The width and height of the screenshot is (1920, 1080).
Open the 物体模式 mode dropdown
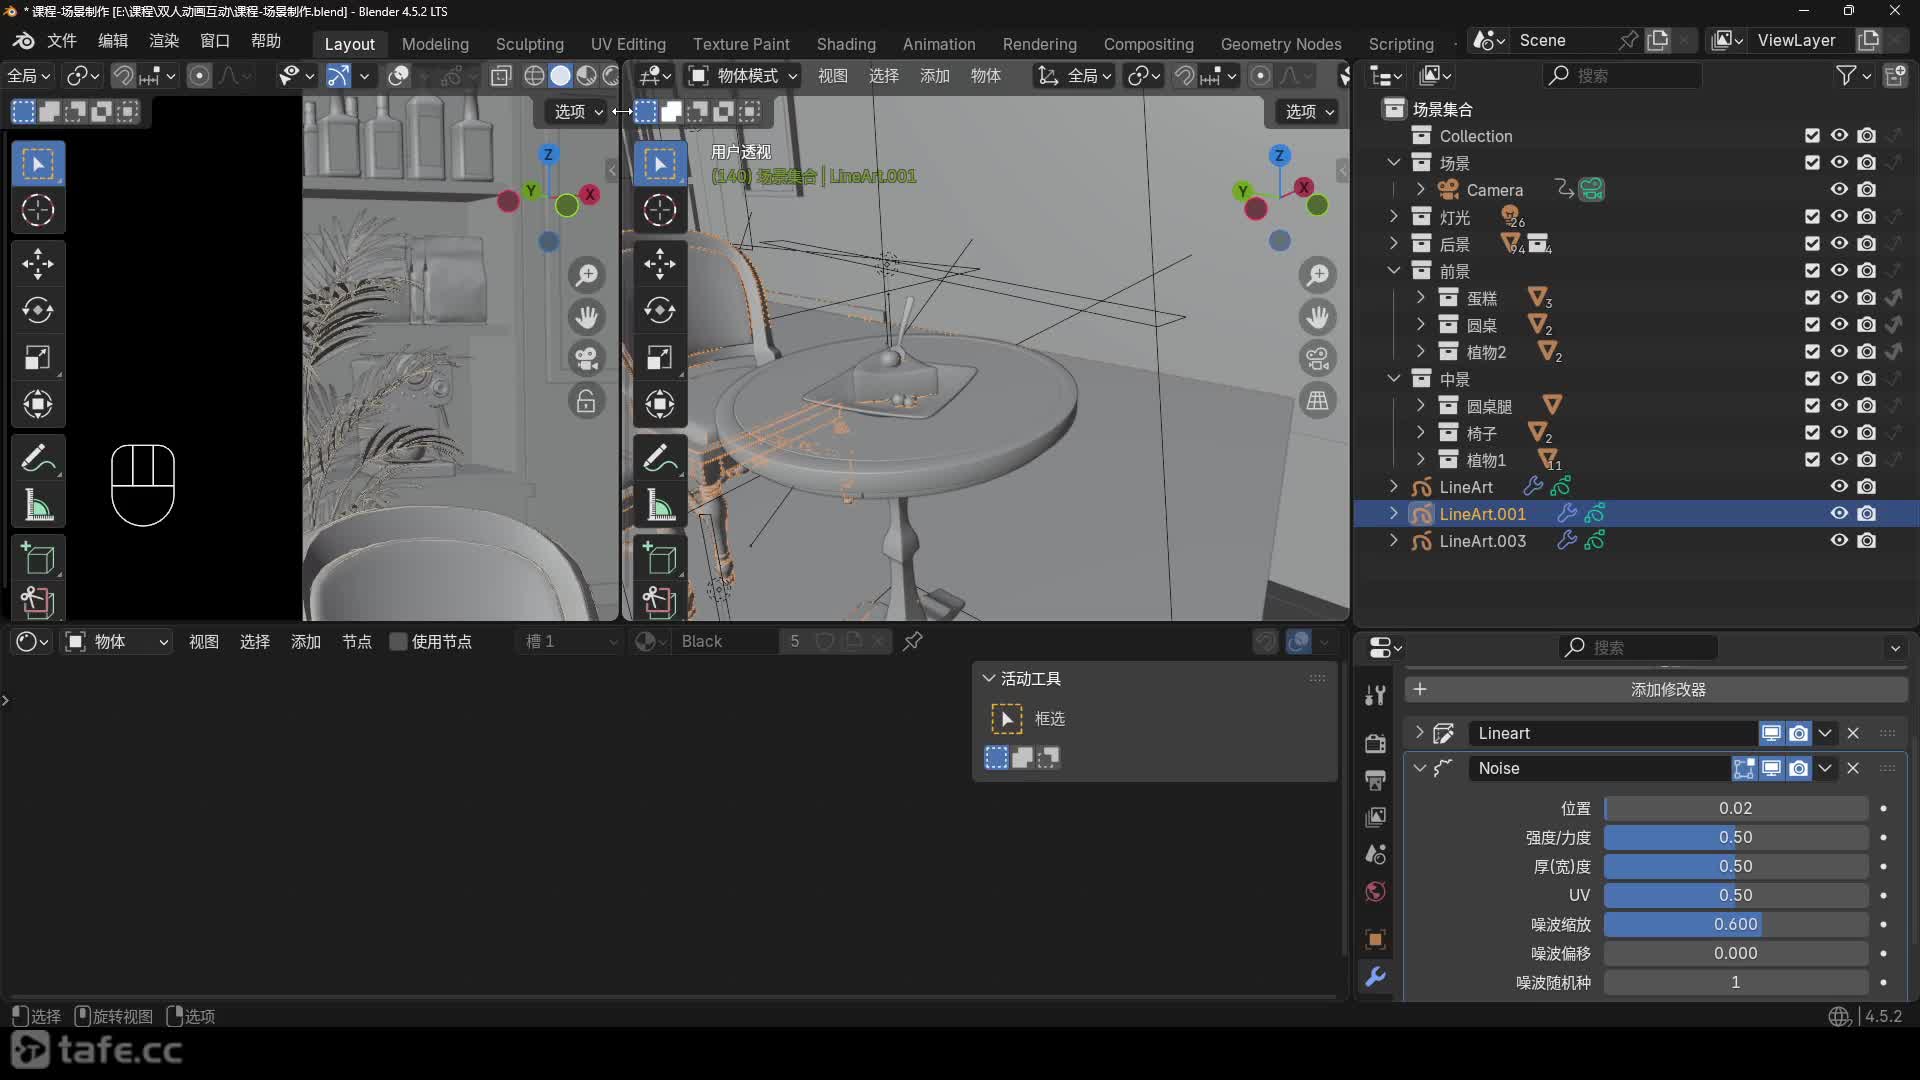tap(744, 76)
